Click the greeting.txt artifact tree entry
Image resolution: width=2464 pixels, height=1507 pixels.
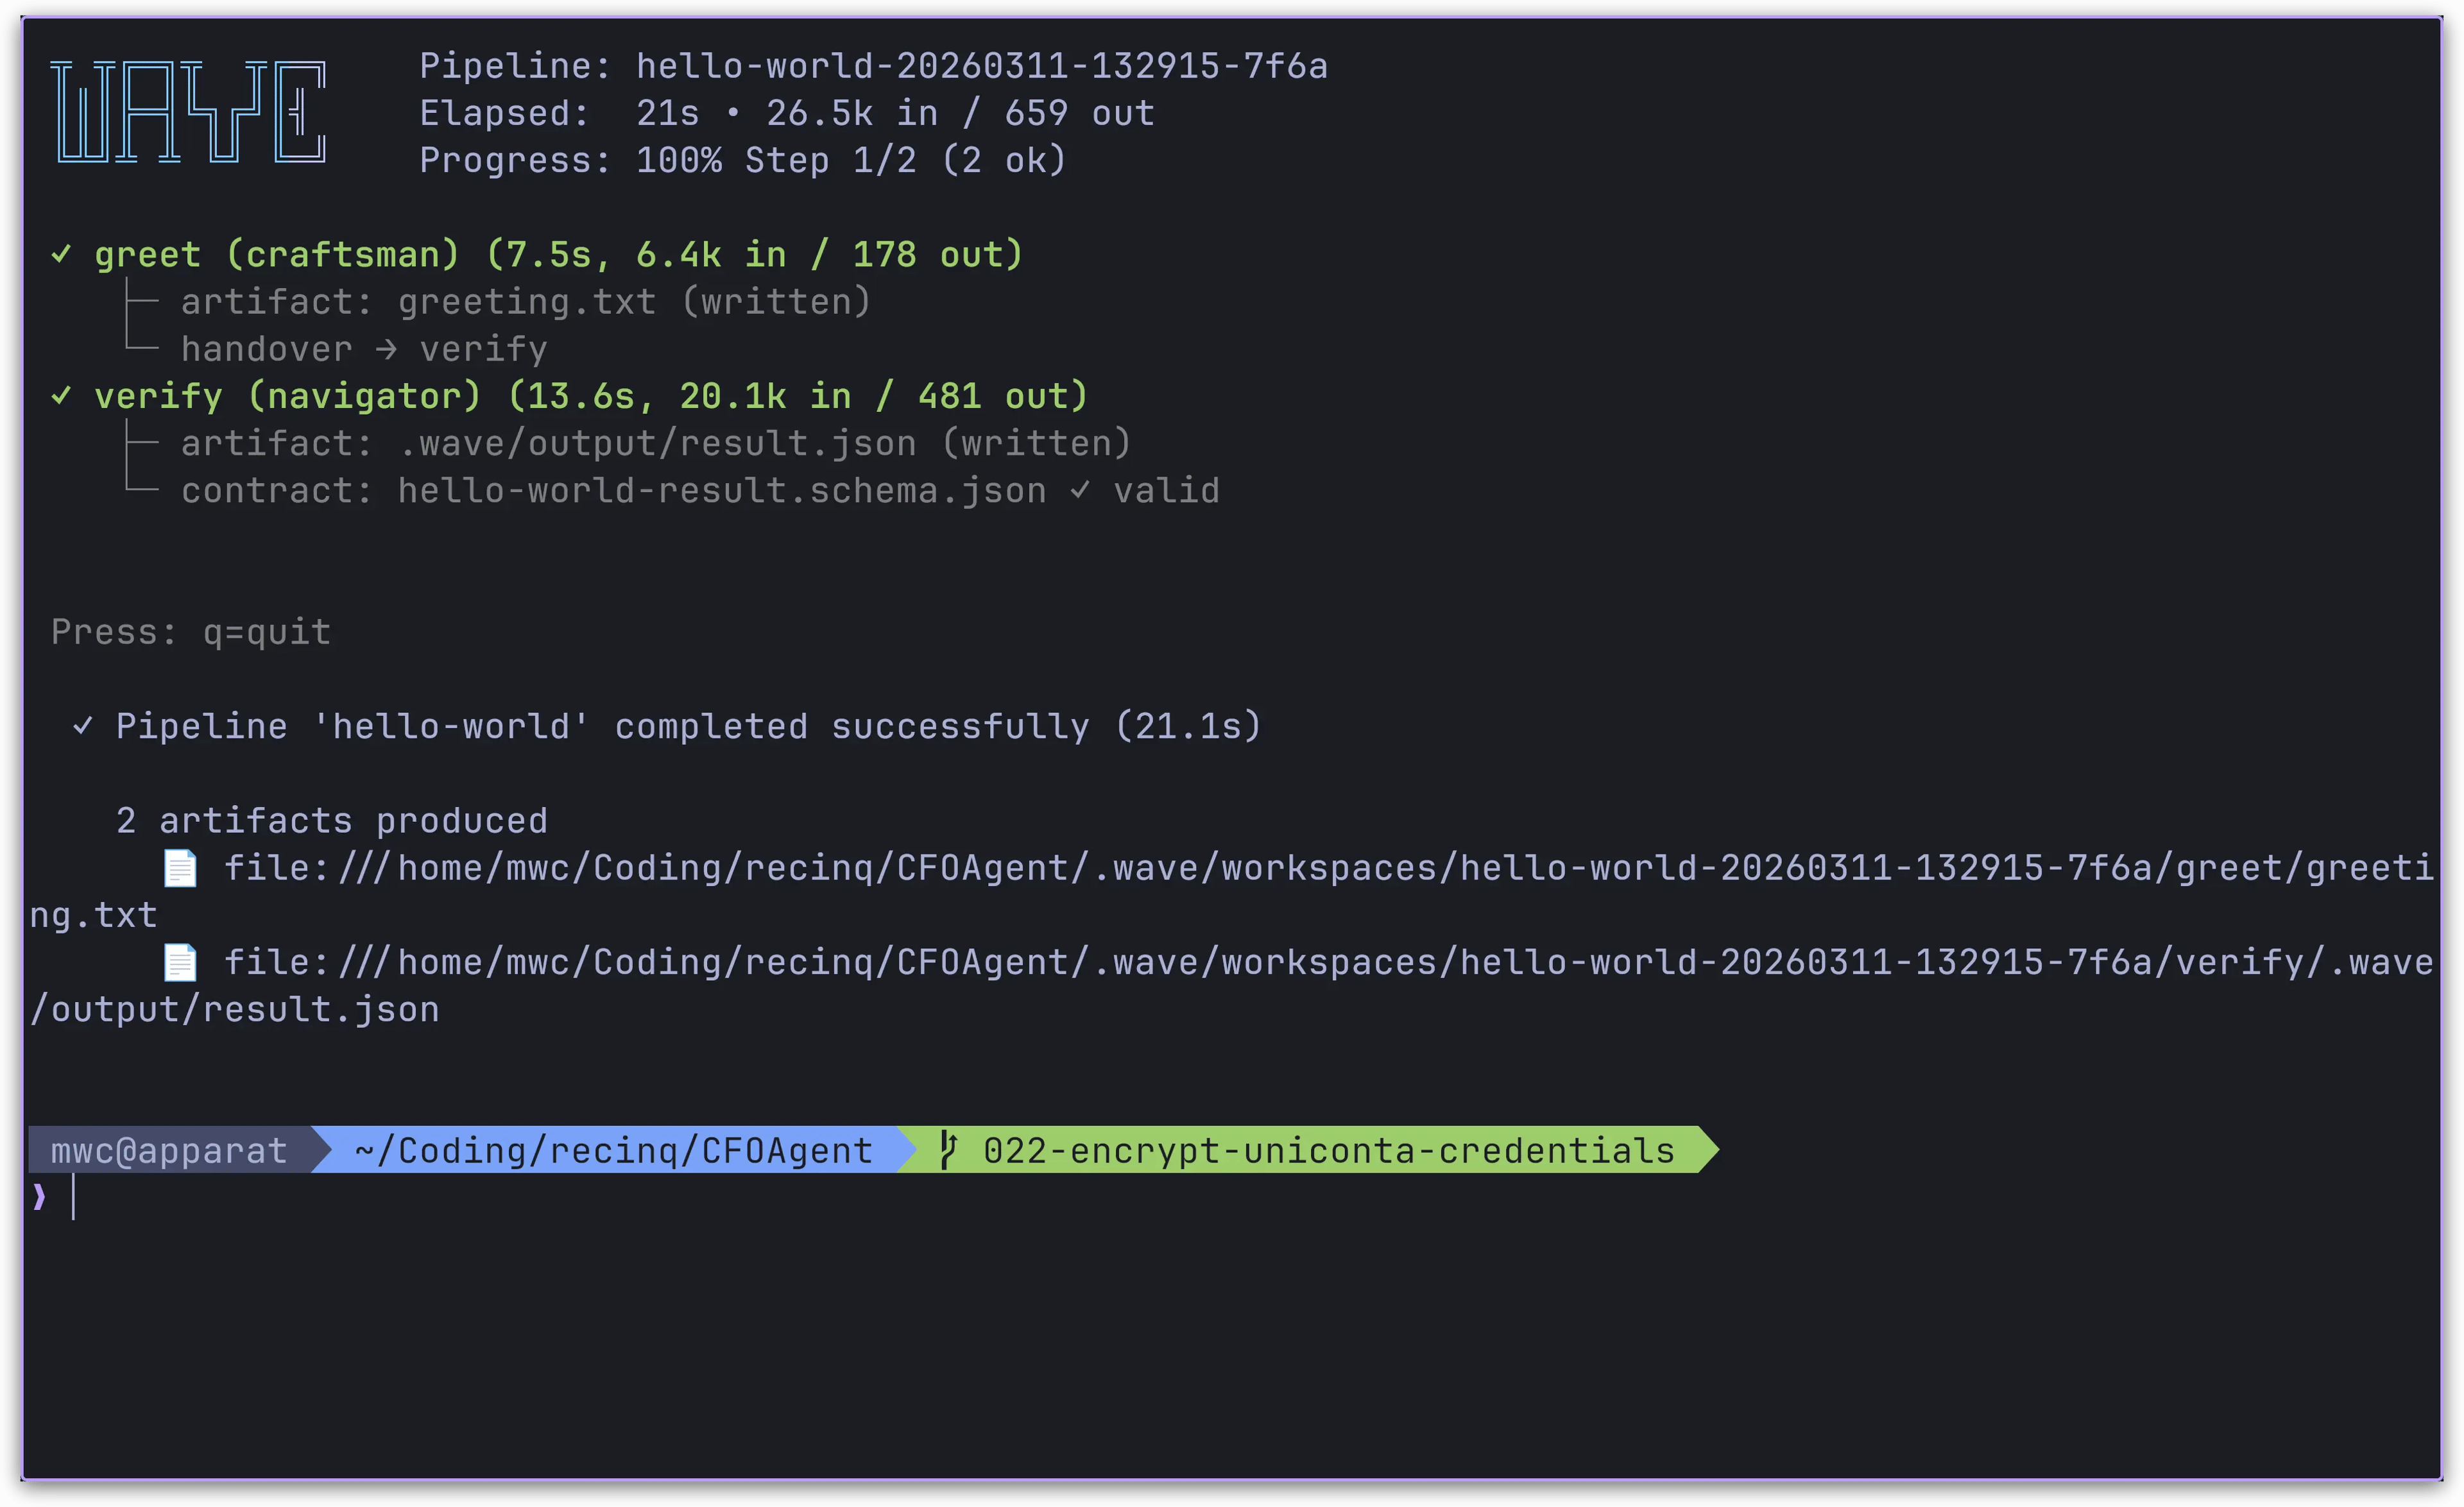coord(525,302)
